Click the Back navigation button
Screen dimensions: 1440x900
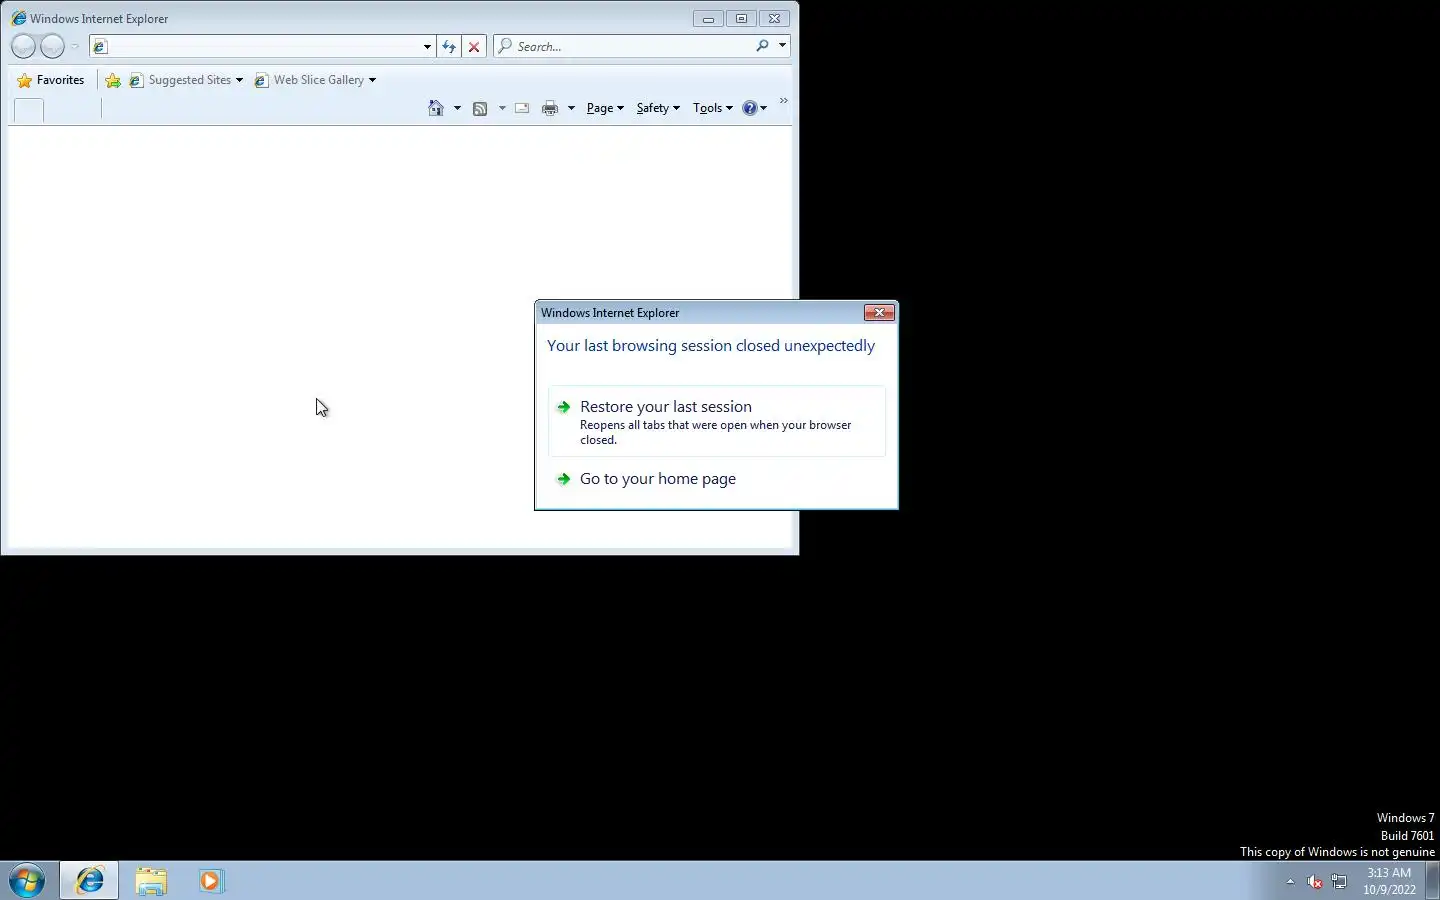tap(23, 46)
